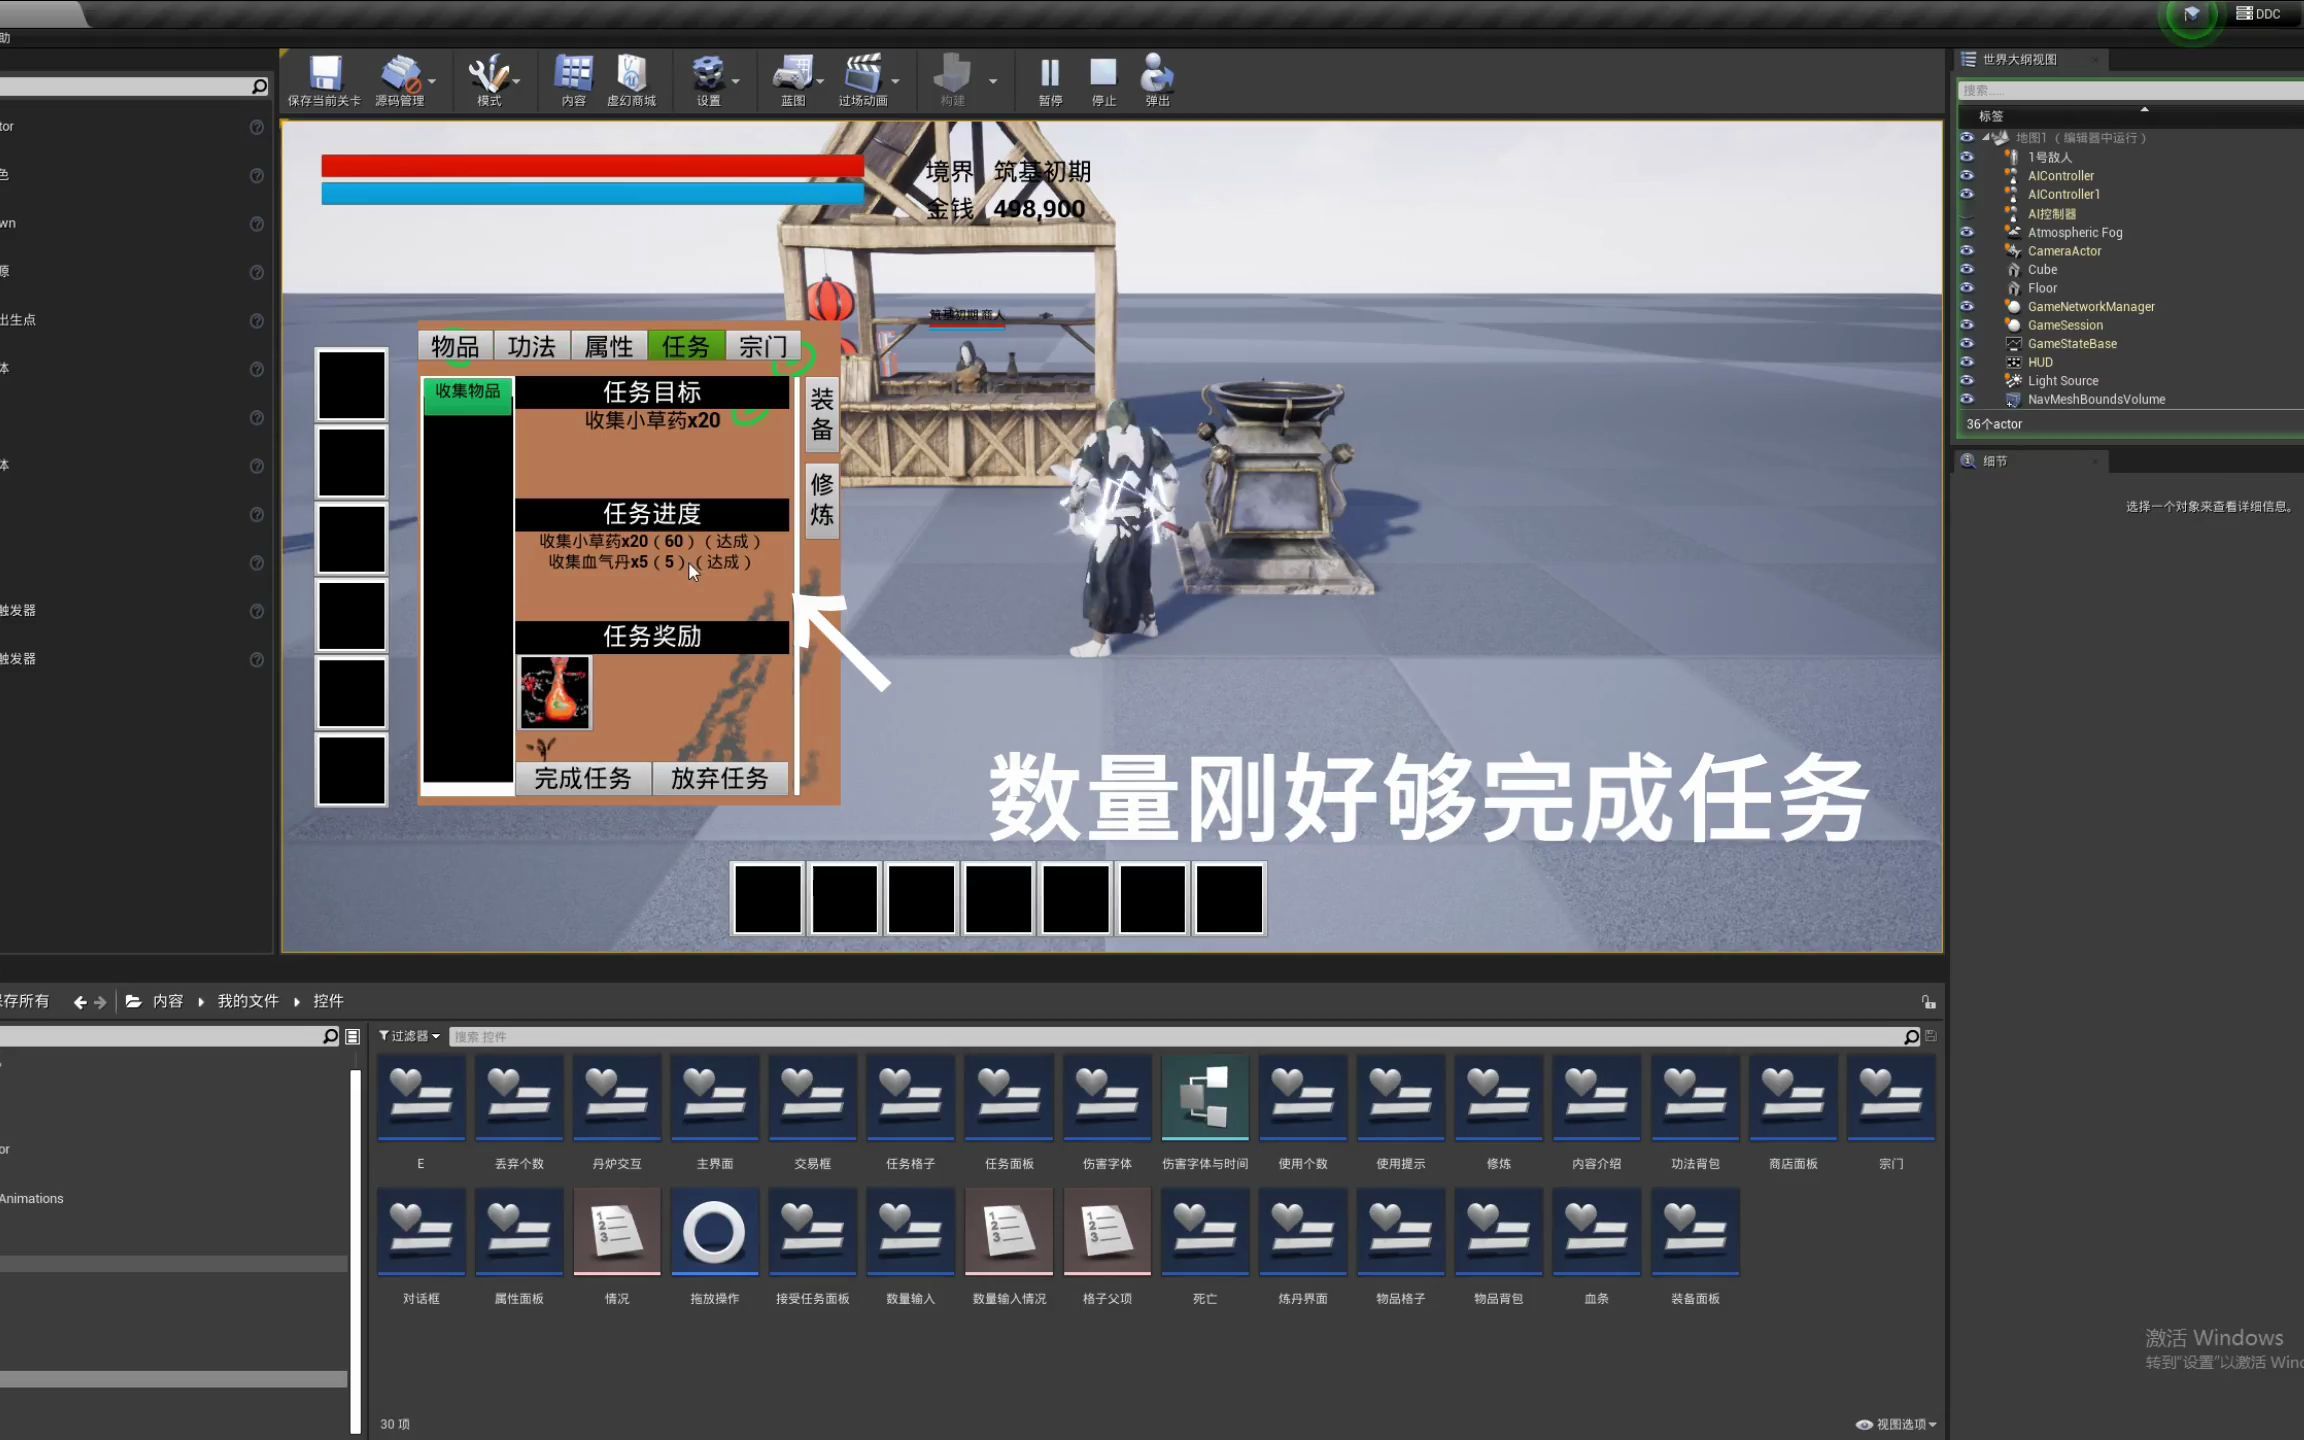Toggle visibility of CameraActor in outliner

1967,251
